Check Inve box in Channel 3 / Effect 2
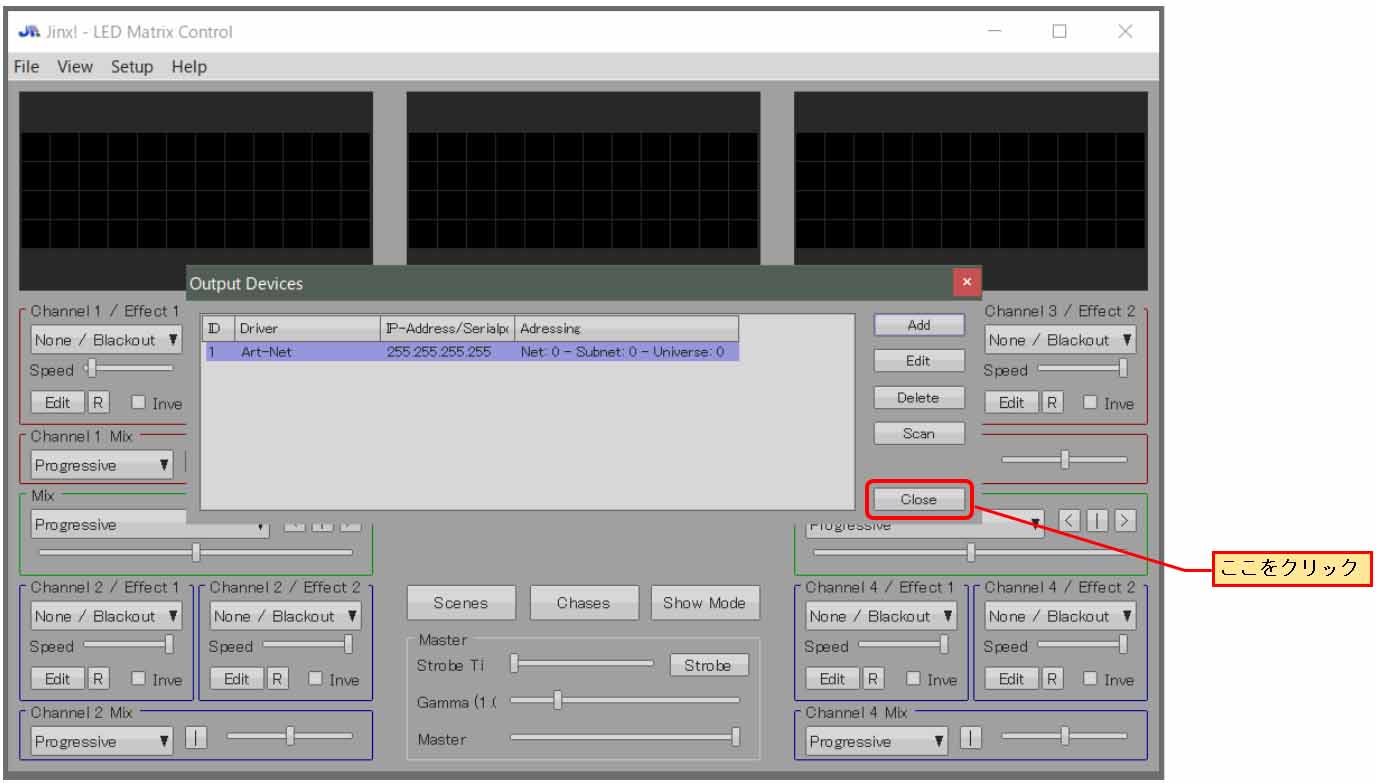This screenshot has height=783, width=1376. tap(1092, 403)
